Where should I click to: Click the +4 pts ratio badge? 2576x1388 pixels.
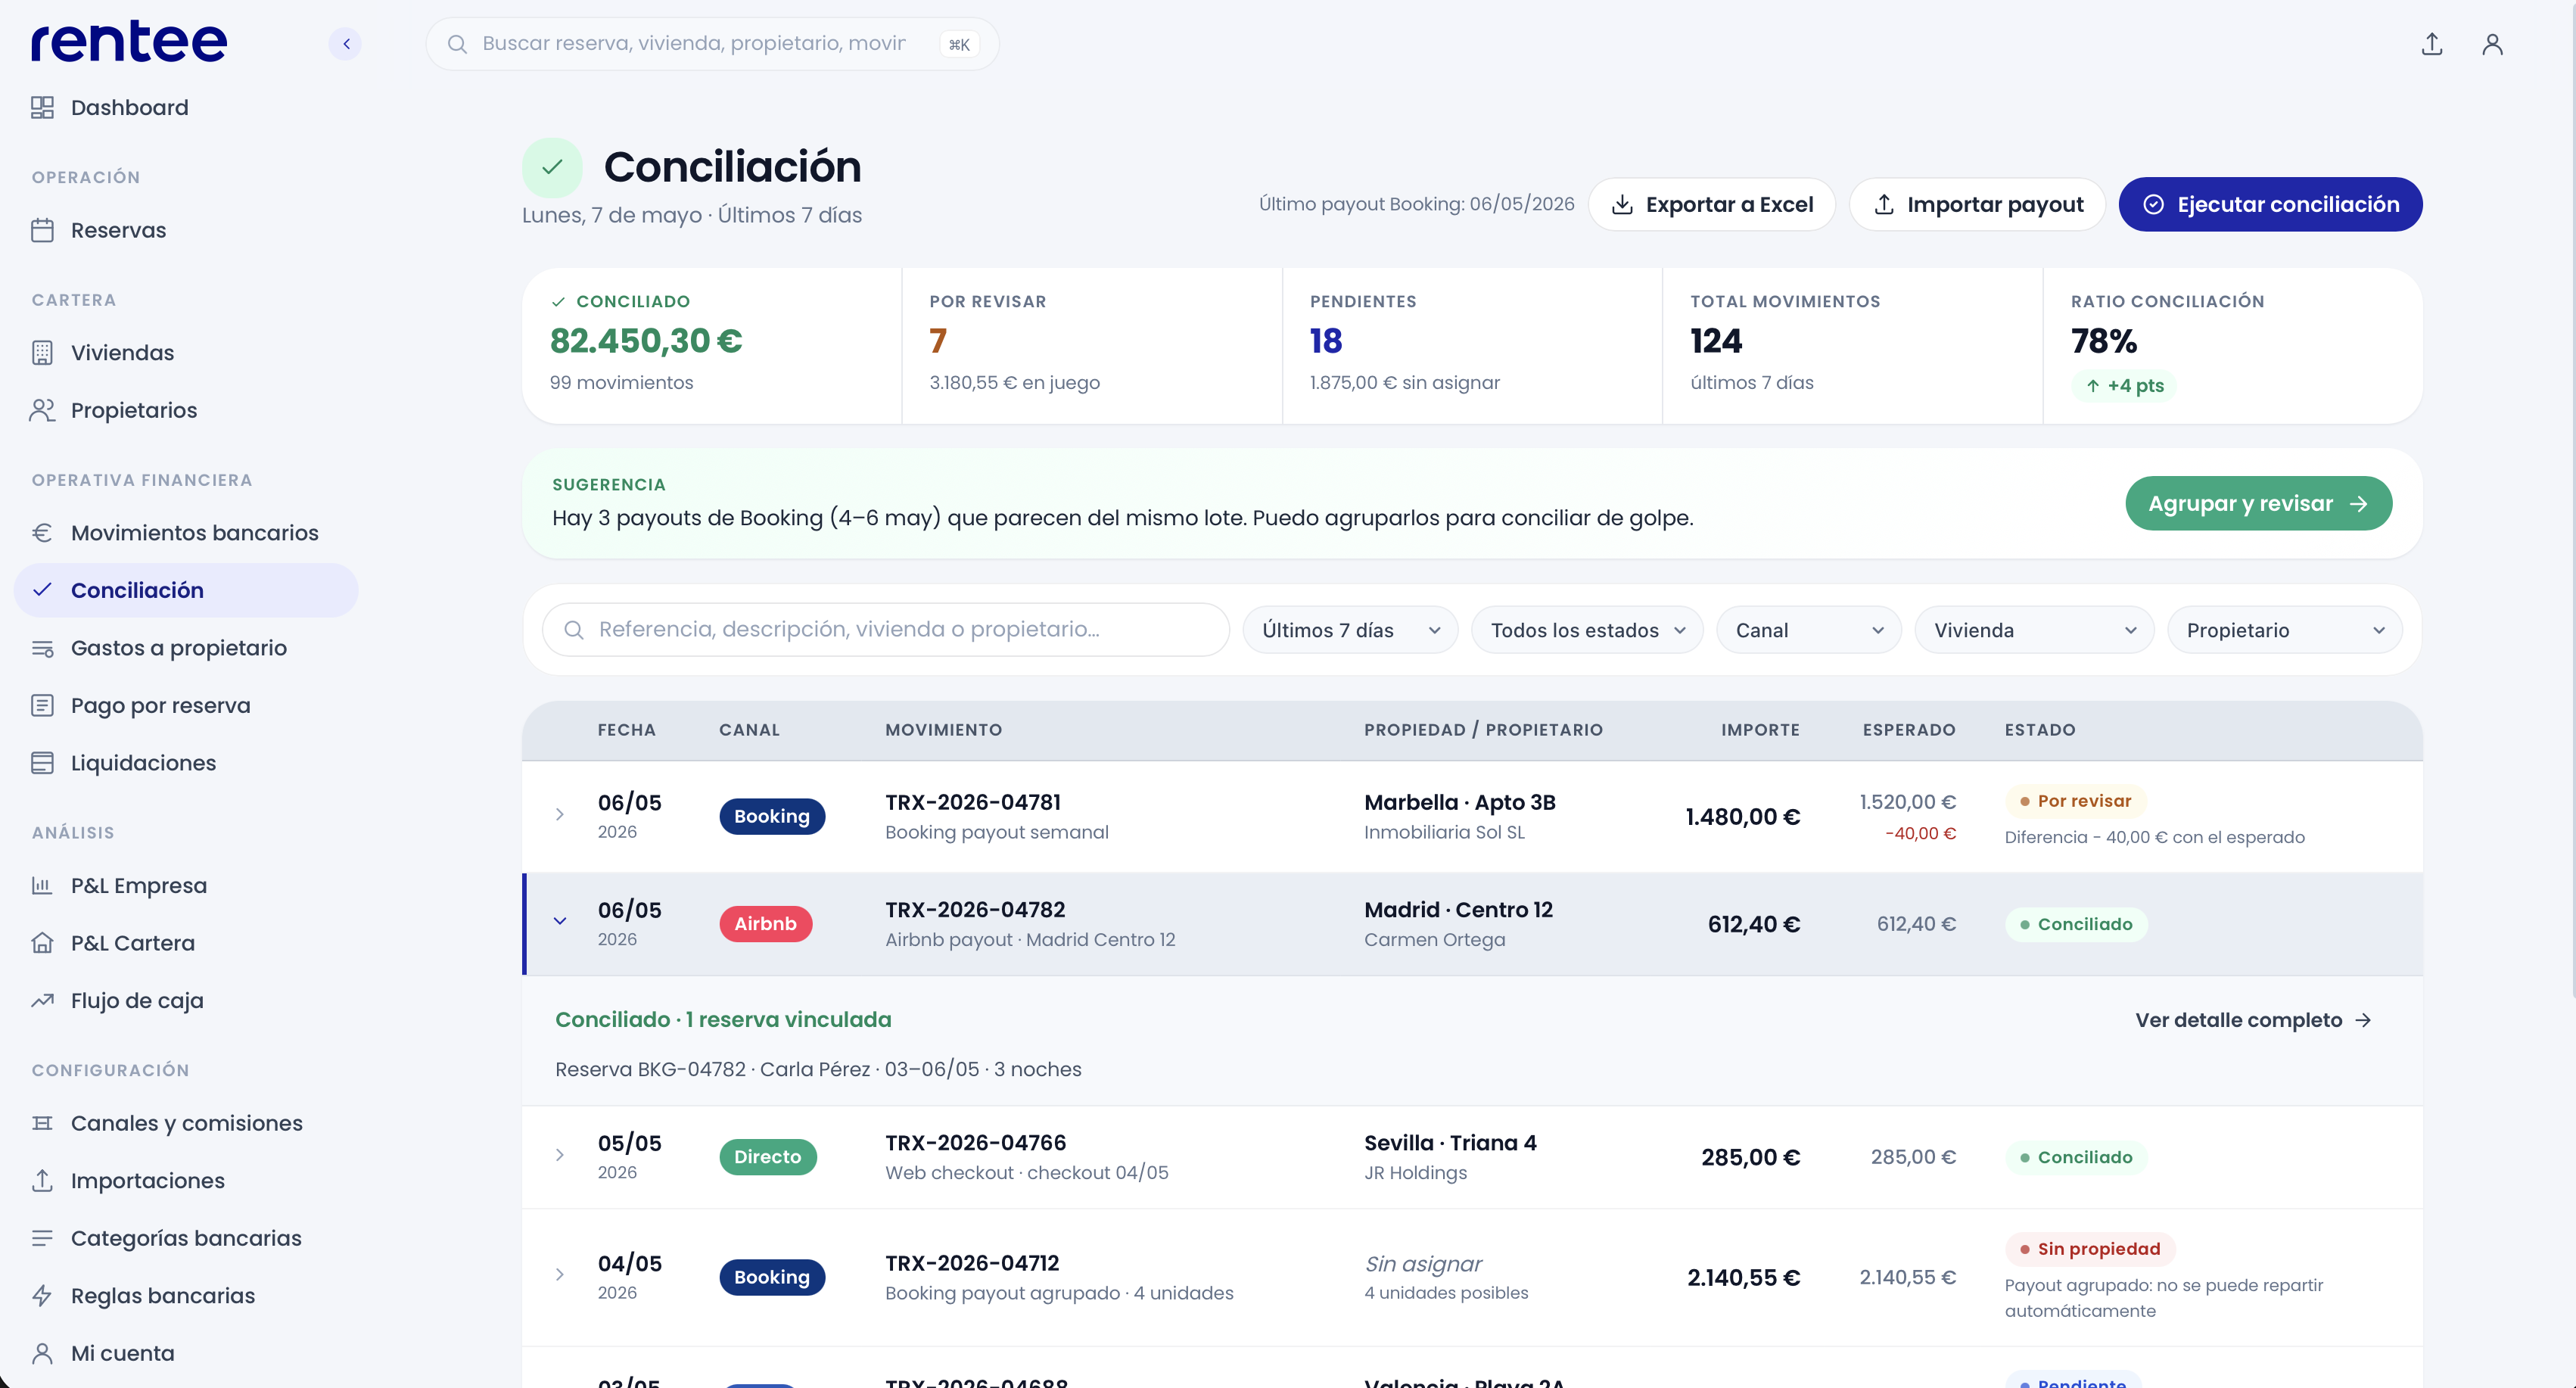coord(2124,385)
